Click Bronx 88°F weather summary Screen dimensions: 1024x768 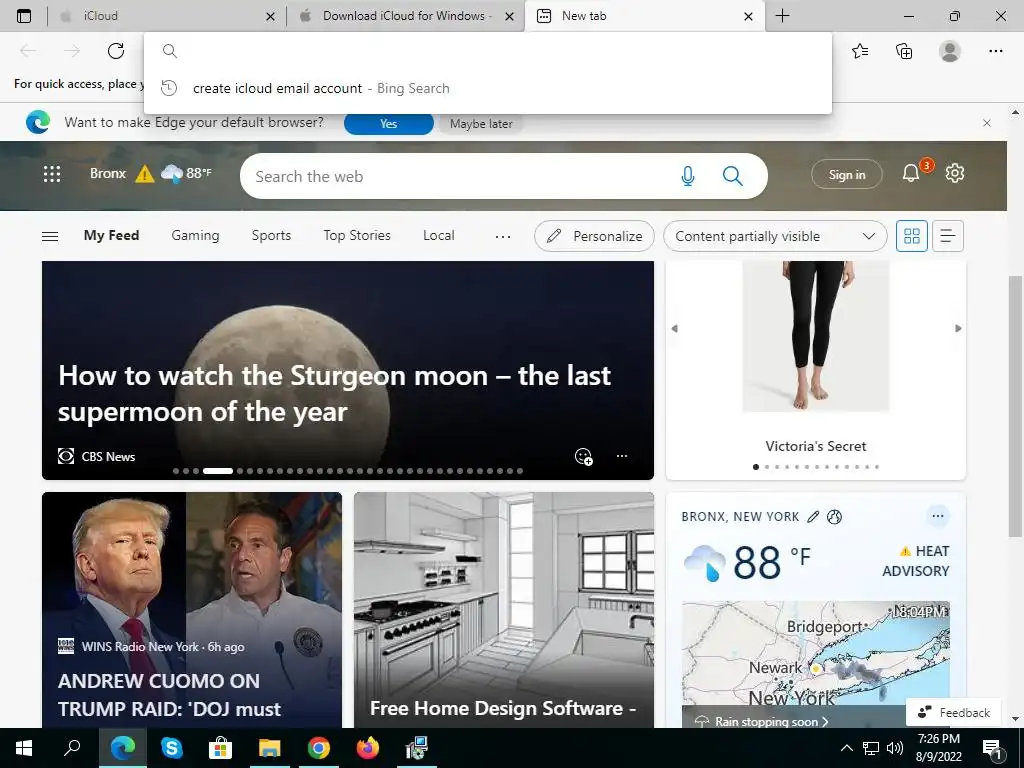(x=150, y=174)
